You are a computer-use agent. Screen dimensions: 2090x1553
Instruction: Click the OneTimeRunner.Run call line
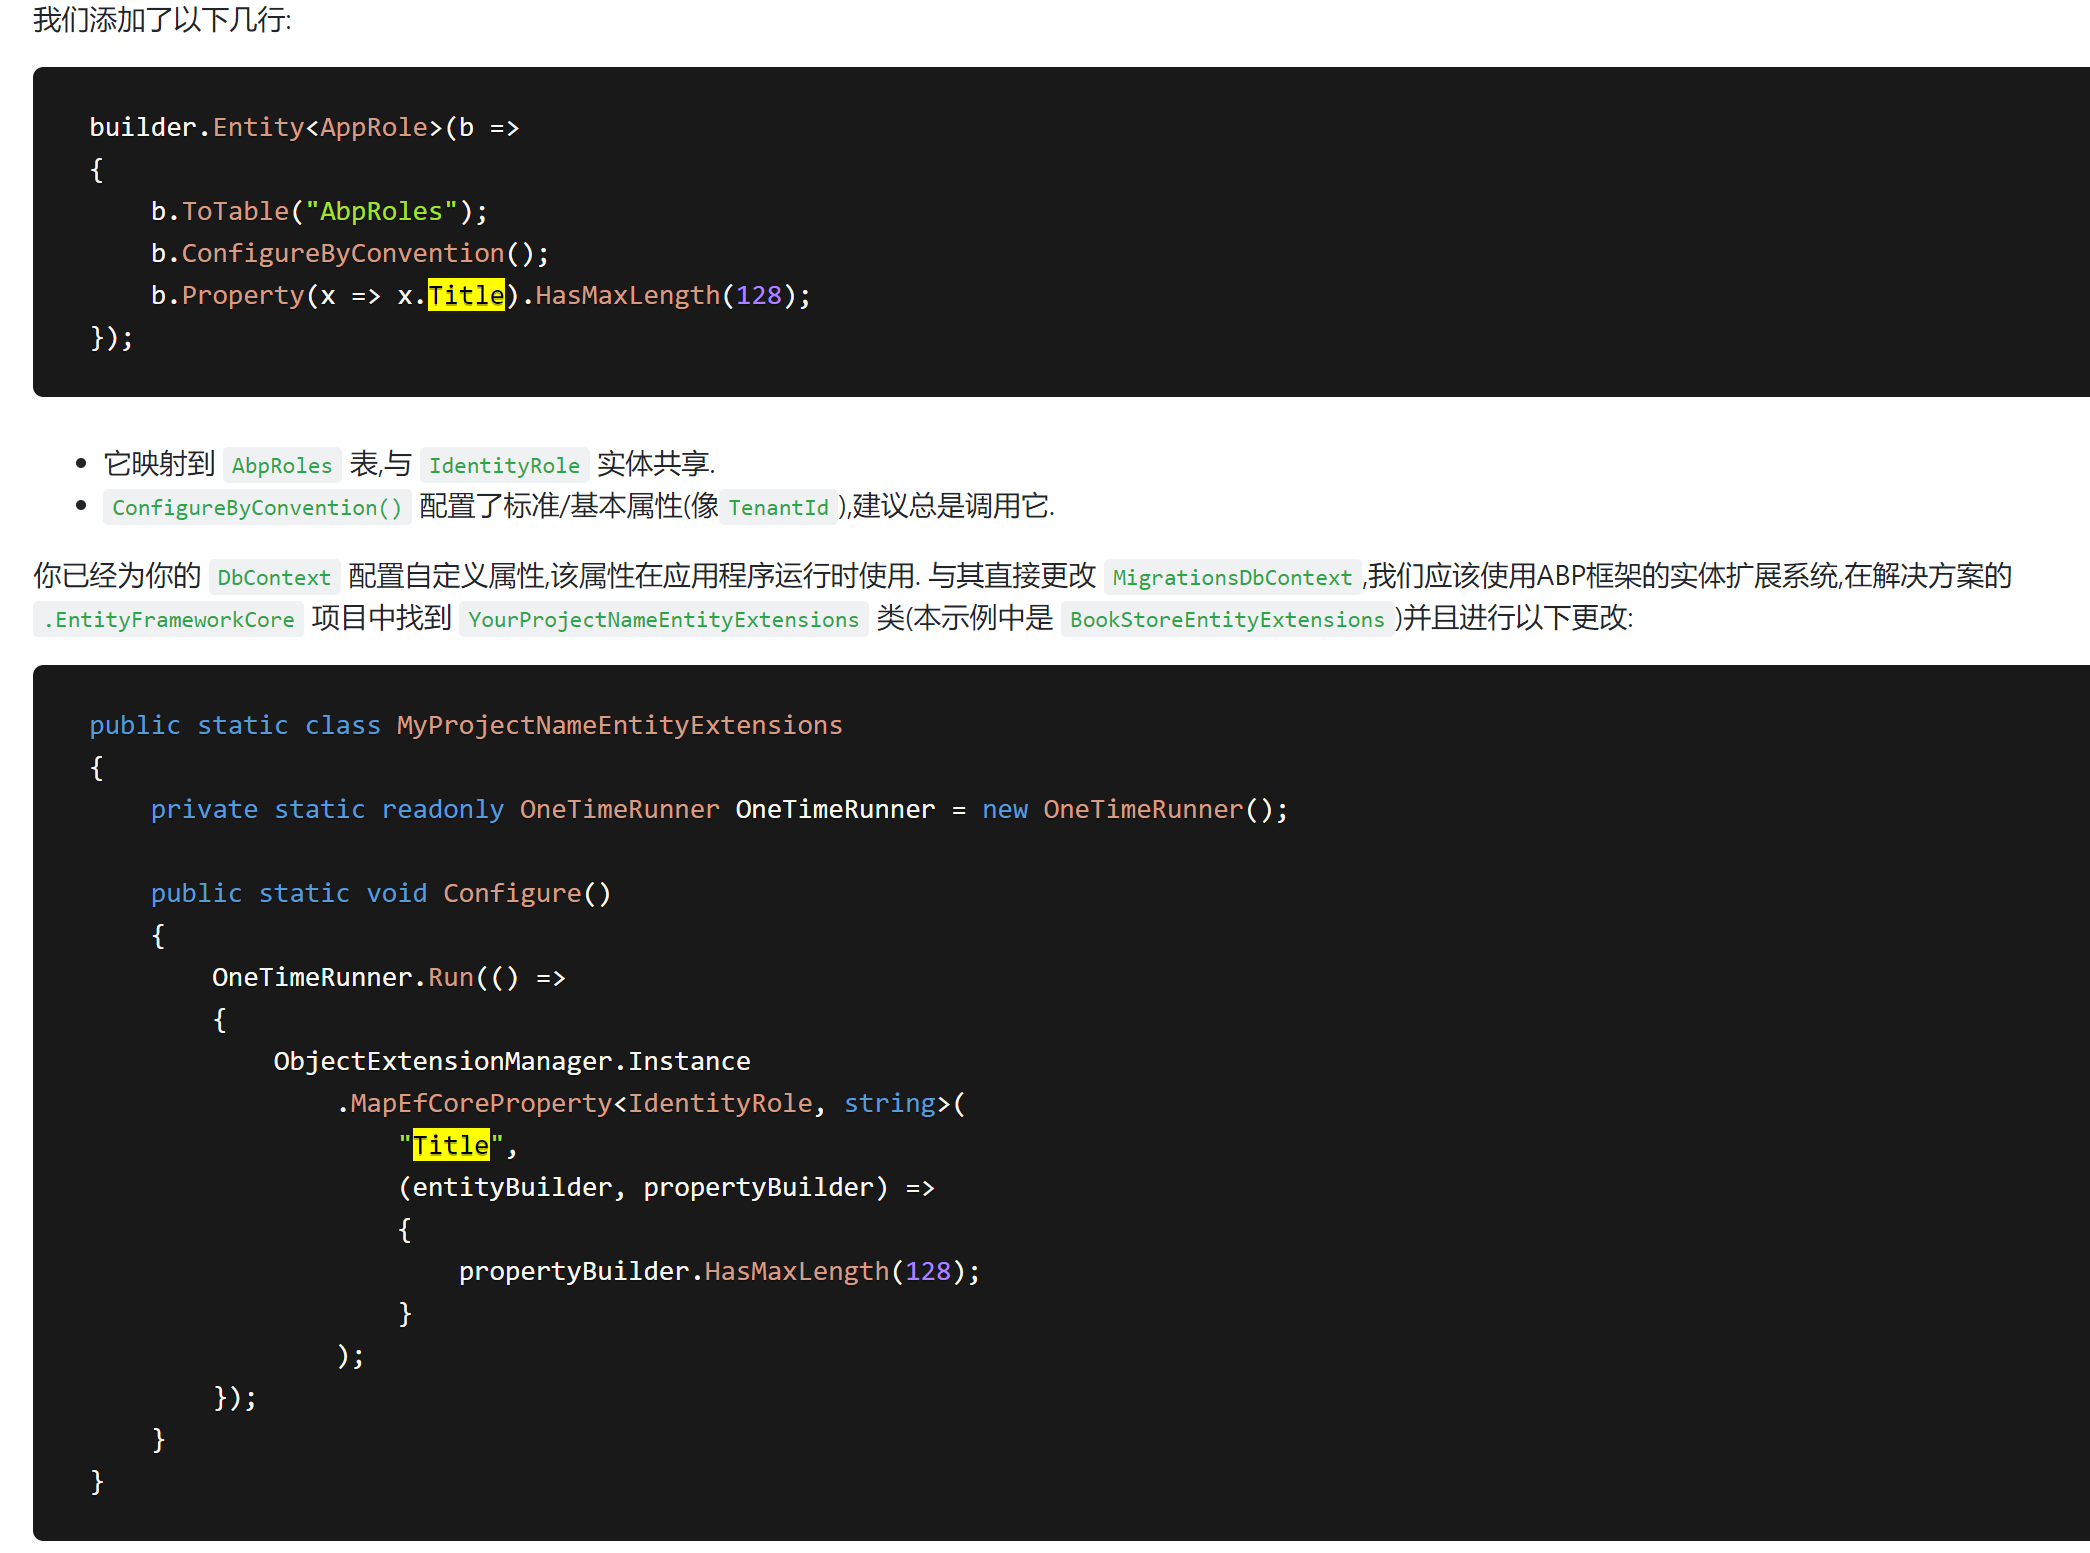pos(388,977)
